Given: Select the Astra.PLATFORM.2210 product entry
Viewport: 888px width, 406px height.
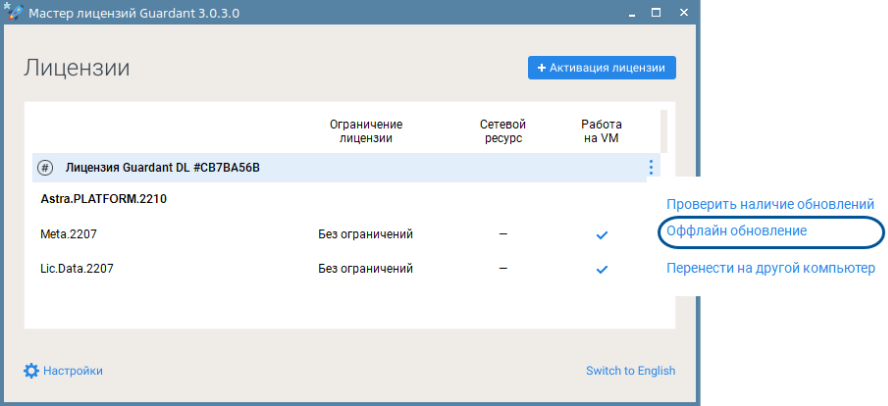Looking at the screenshot, I should click(x=103, y=199).
